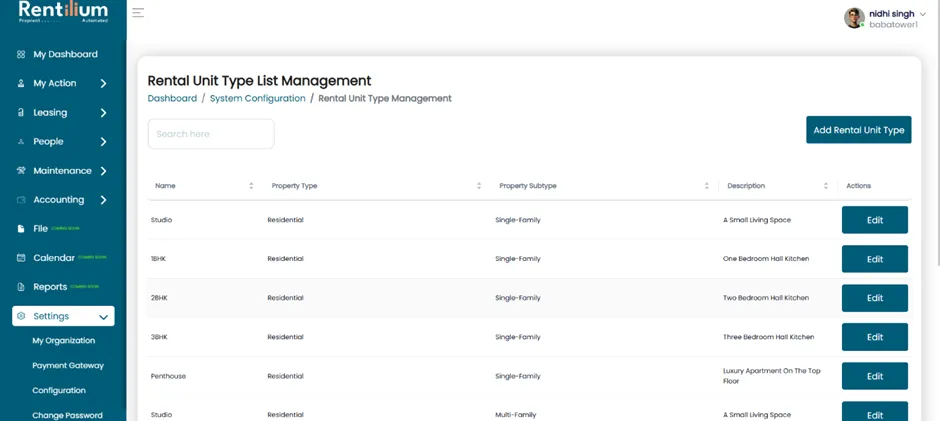The image size is (940, 421).
Task: Click the Accounting wallet icon
Action: pyautogui.click(x=21, y=200)
